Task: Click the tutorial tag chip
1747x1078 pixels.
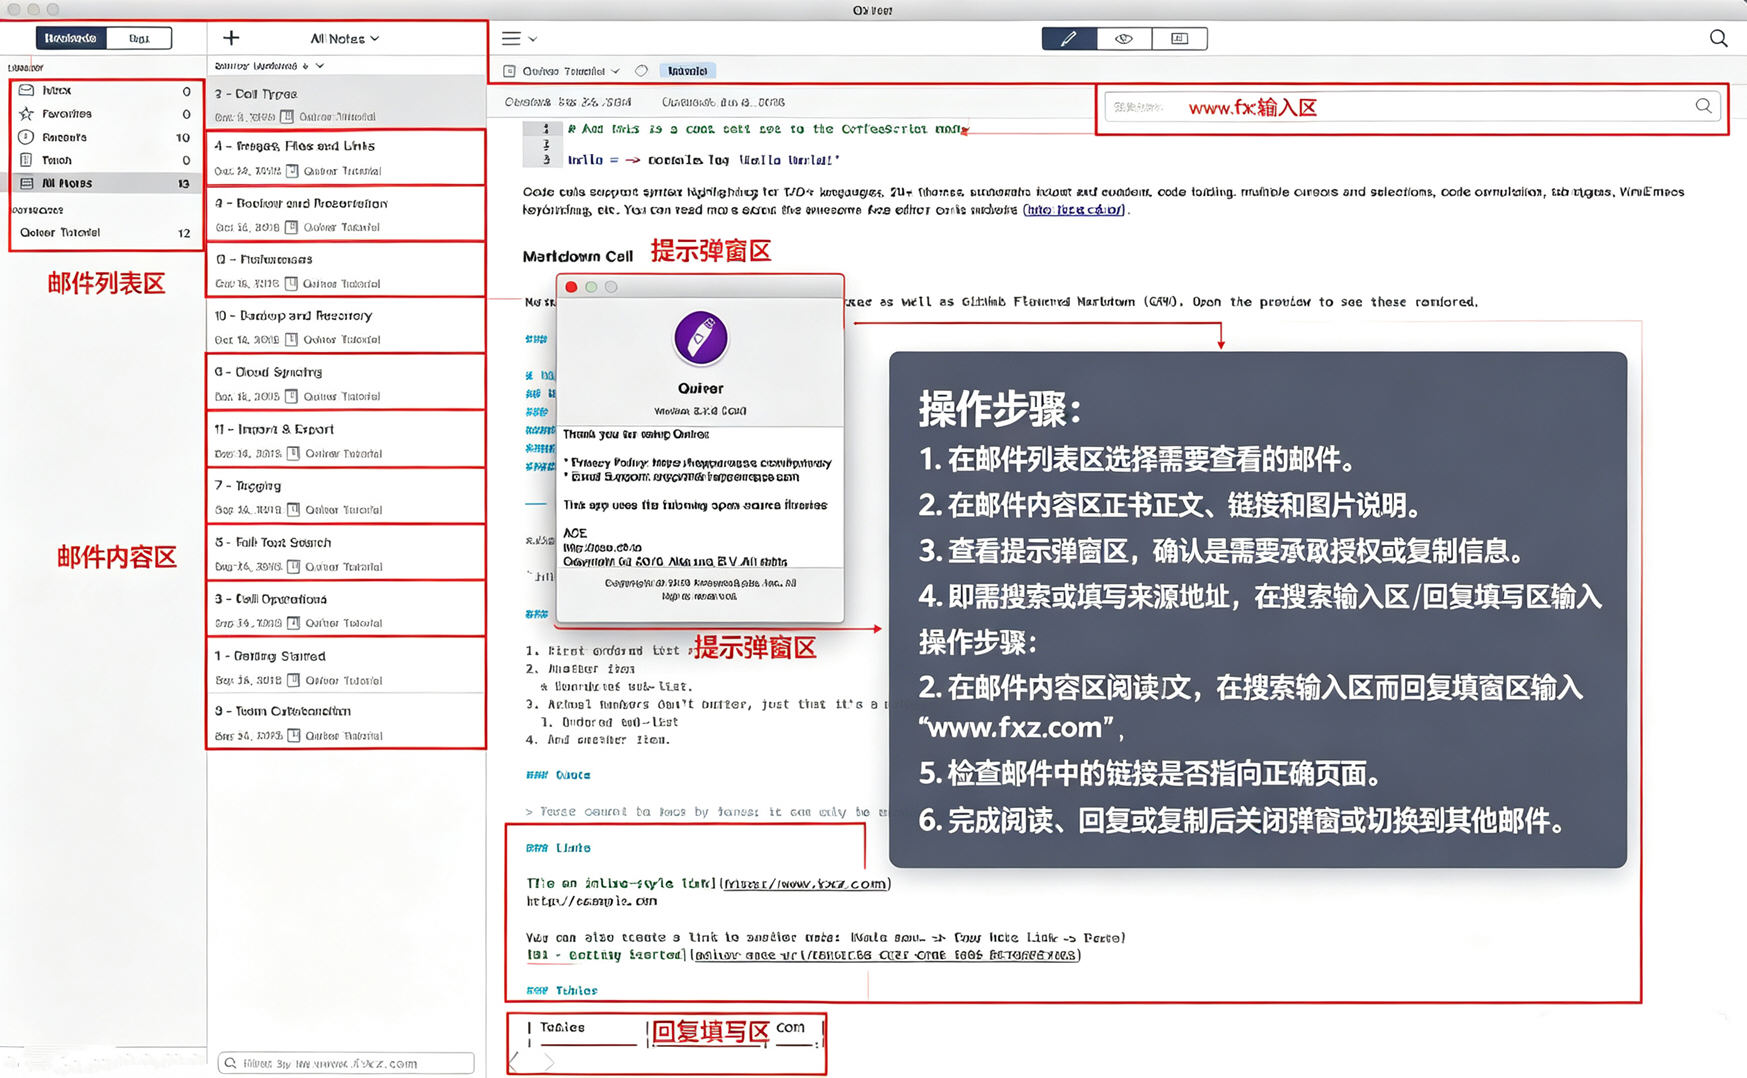Action: (688, 71)
